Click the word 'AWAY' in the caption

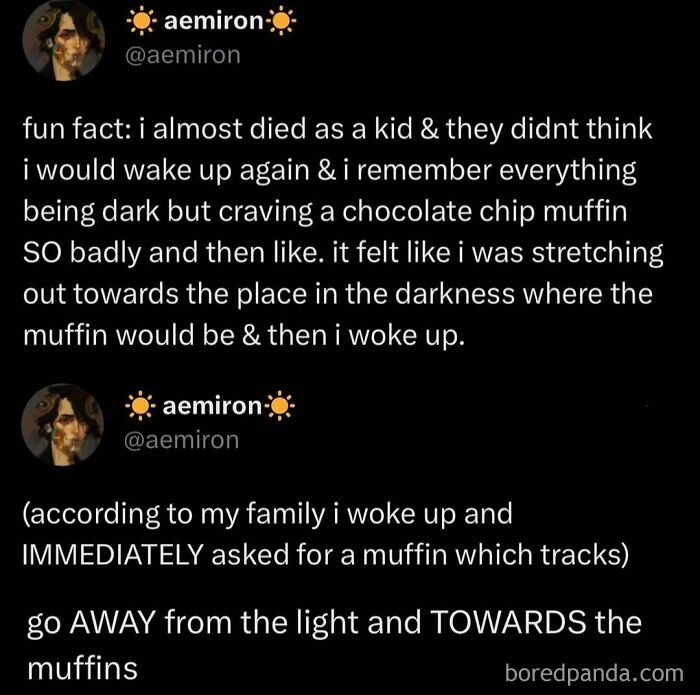121,623
